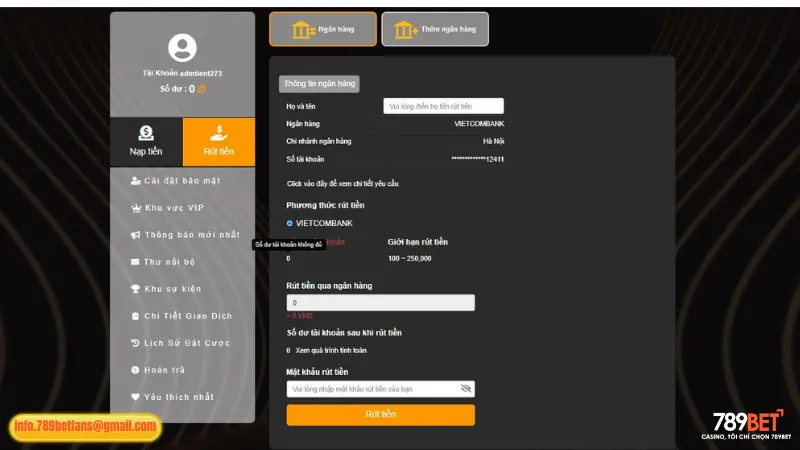Viewport: 800px width, 450px height.
Task: Switch to the Ngân hàng tab
Action: [x=323, y=29]
